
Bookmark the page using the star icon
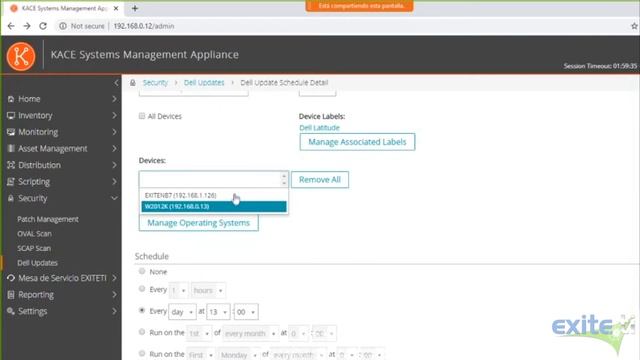(x=634, y=26)
